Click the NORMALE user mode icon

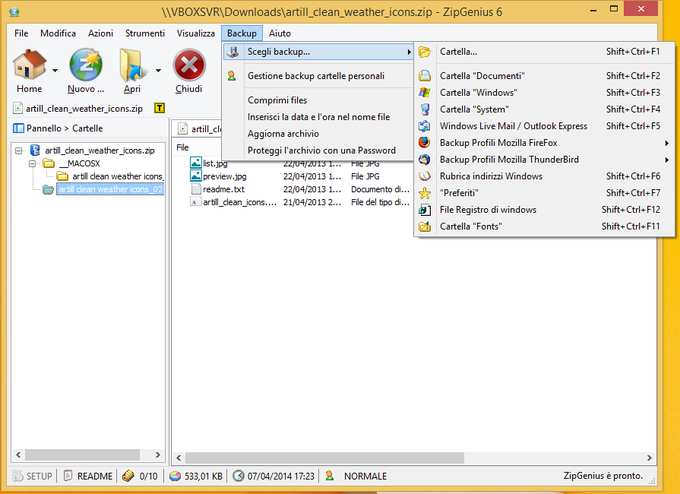330,476
